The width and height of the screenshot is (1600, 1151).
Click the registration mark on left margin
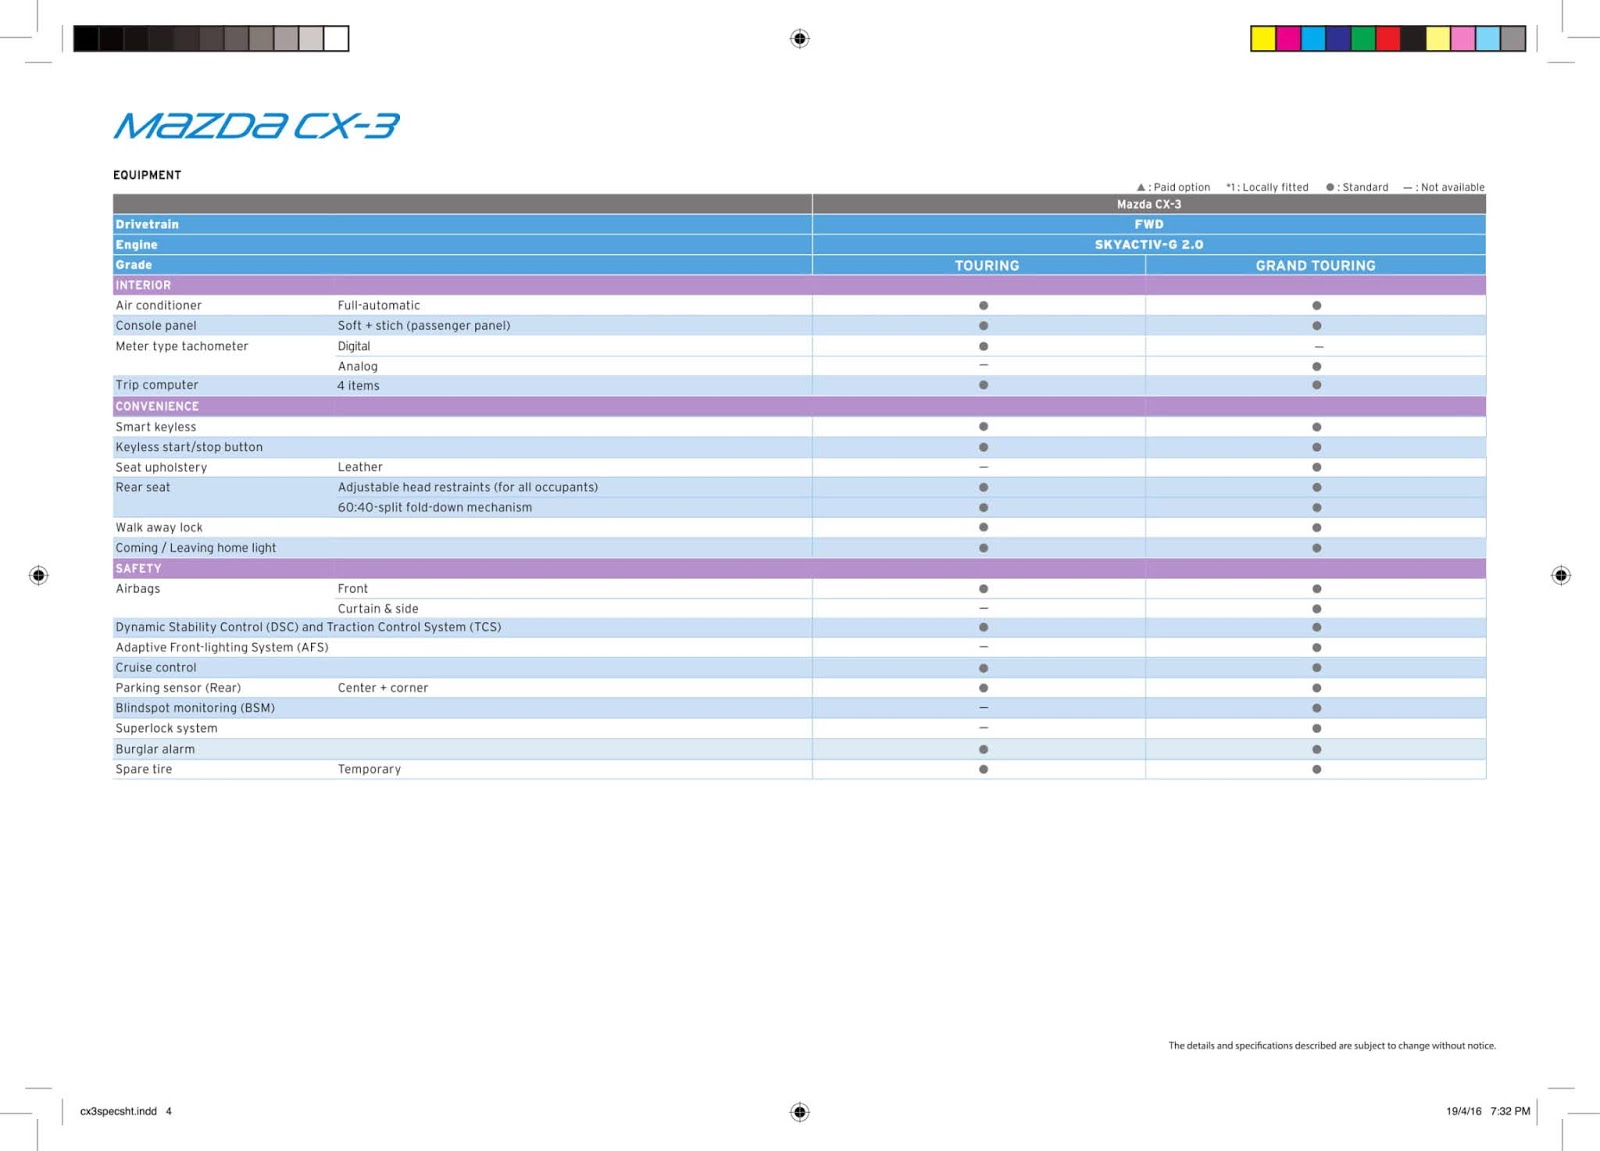38,575
